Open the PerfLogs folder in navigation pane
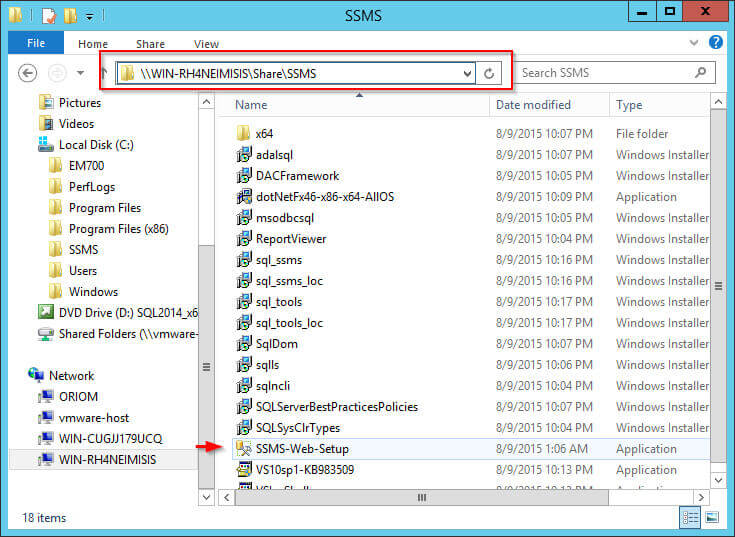This screenshot has width=735, height=537. pos(92,187)
